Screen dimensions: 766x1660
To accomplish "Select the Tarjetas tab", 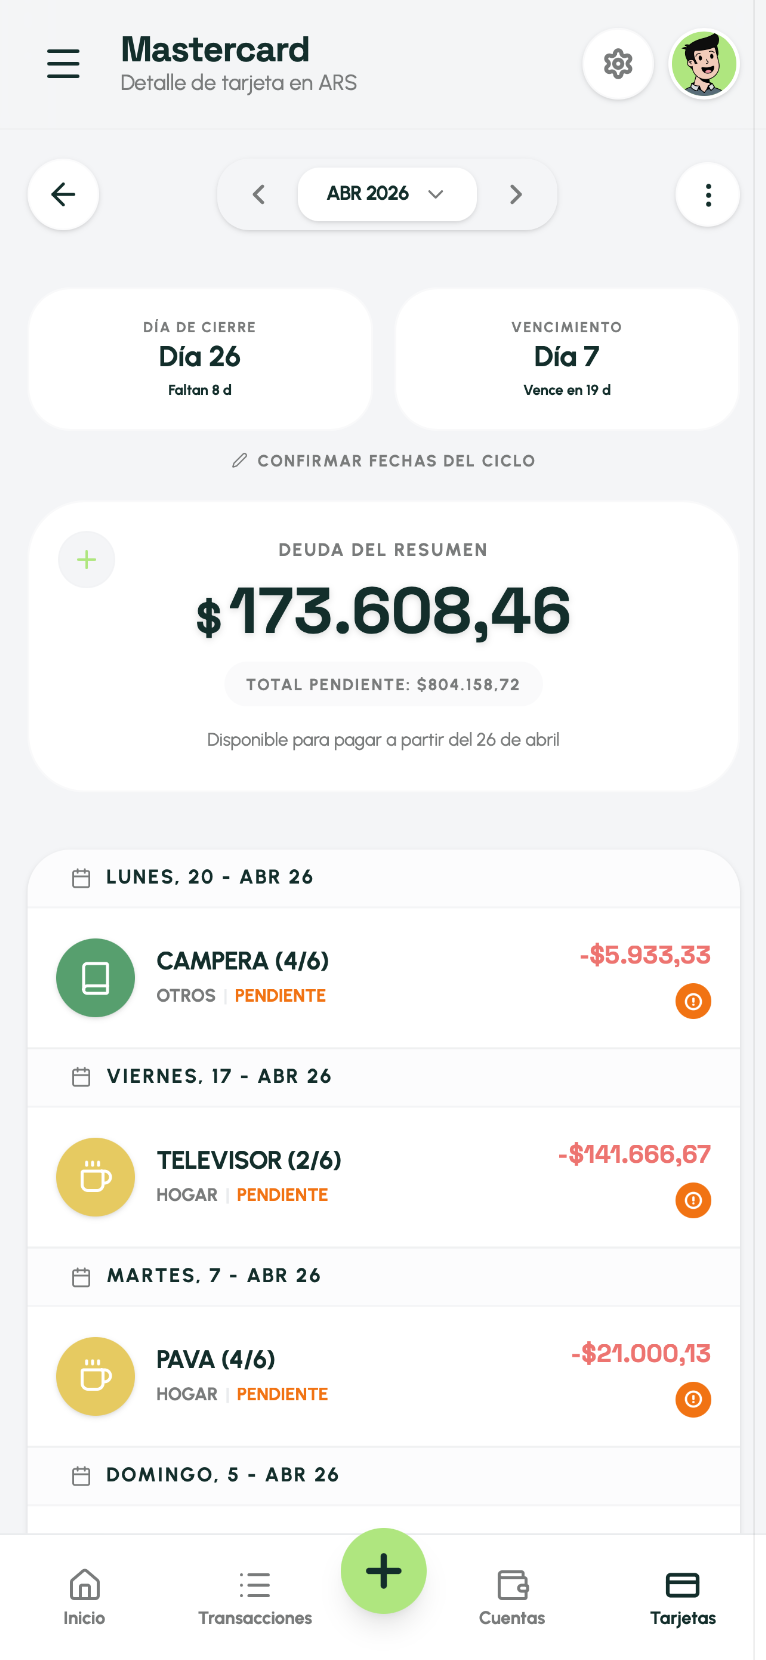I will 683,1597.
